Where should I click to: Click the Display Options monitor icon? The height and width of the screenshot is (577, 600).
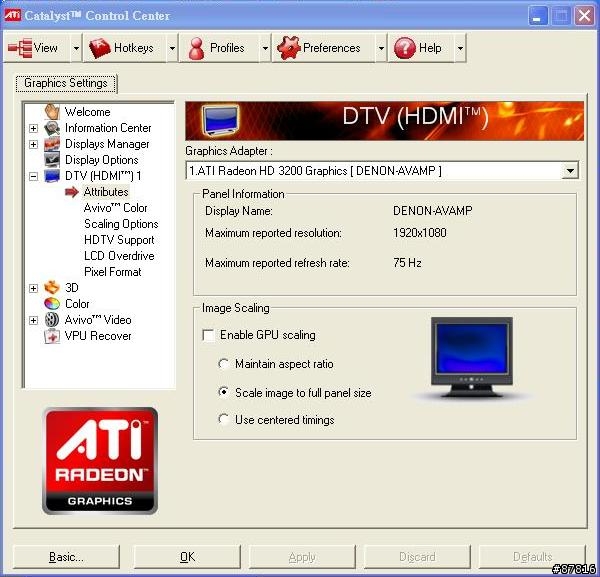[52, 160]
